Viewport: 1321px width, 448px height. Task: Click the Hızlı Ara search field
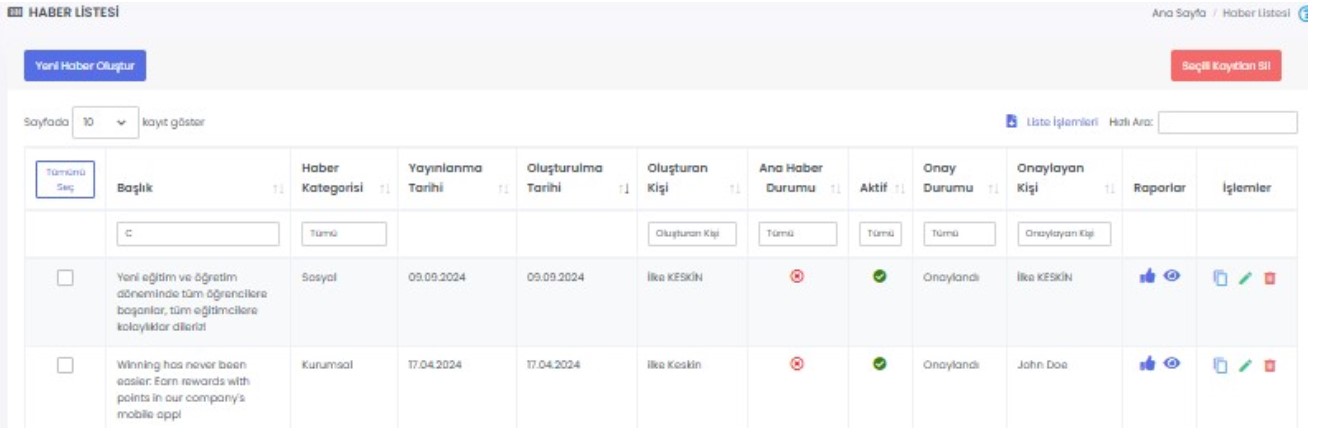tap(1227, 122)
